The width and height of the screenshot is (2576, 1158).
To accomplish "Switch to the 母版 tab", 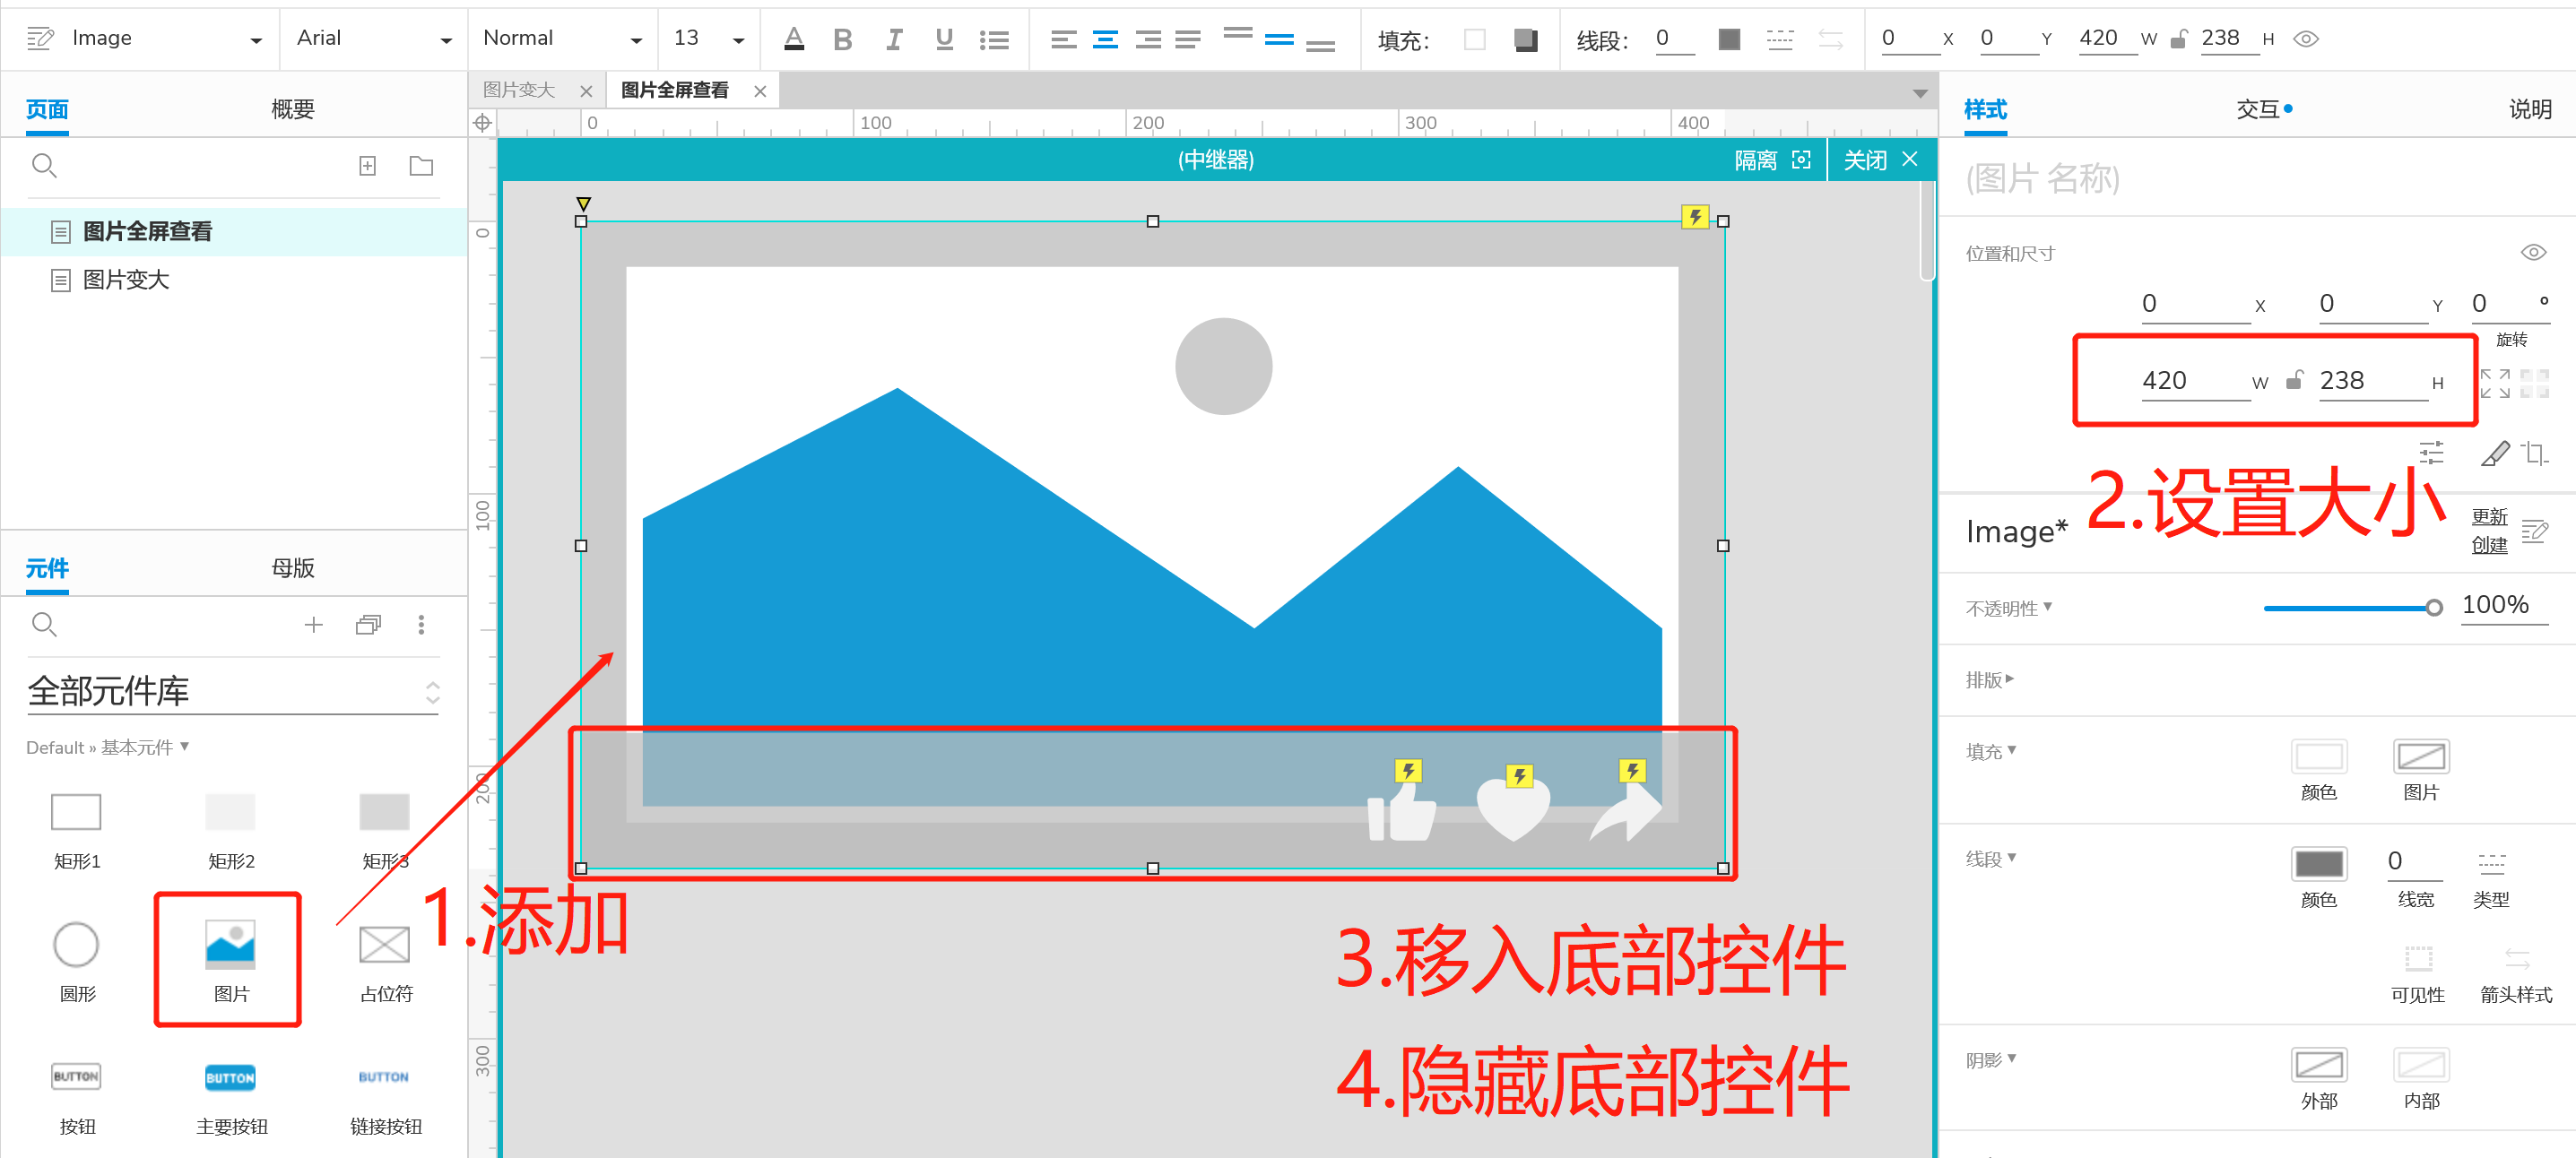I will 292,568.
